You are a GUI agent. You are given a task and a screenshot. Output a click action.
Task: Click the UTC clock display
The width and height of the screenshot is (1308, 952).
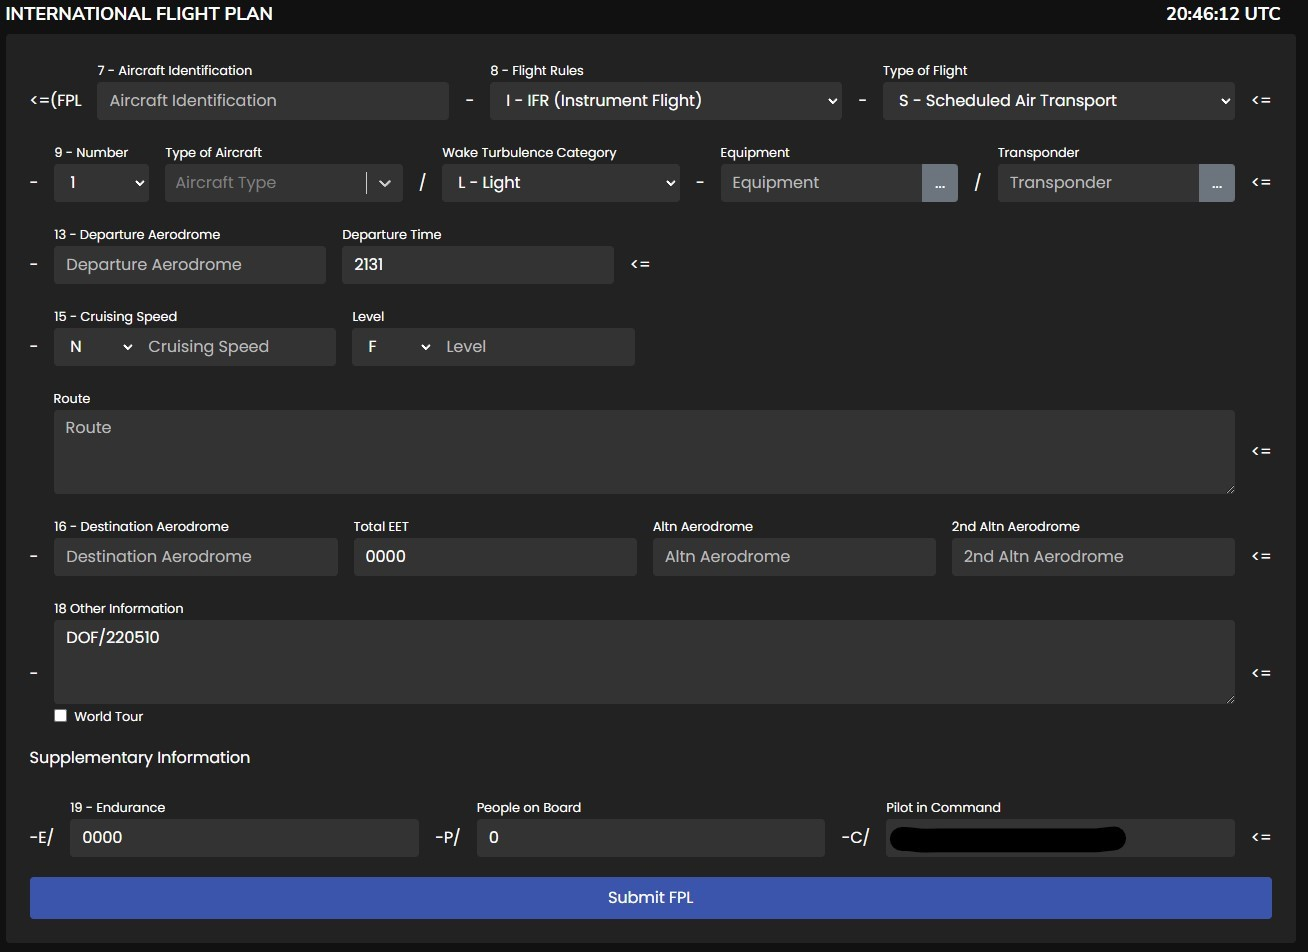pos(1223,14)
